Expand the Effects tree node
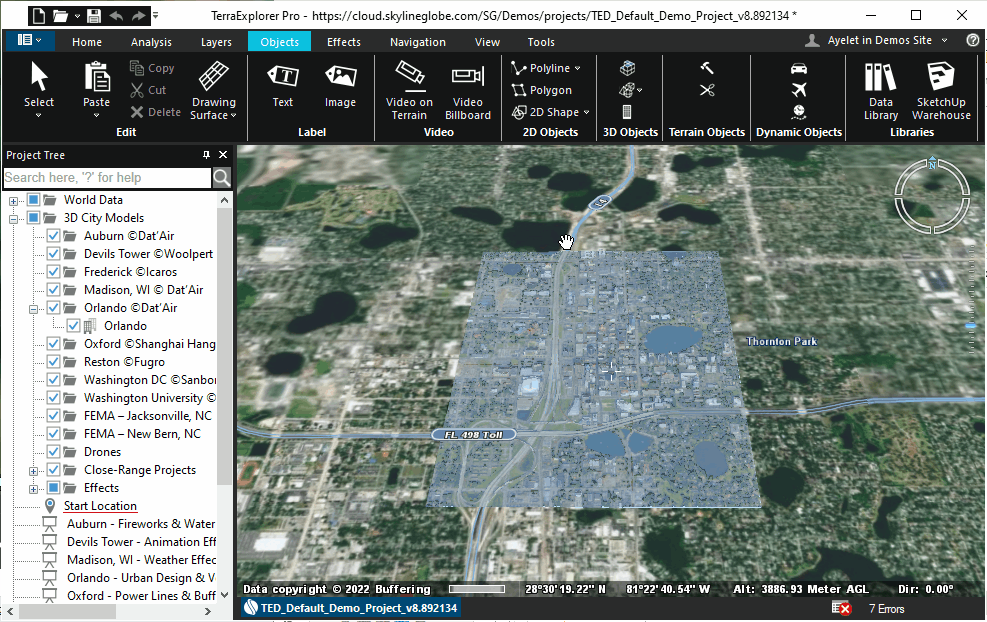Image resolution: width=987 pixels, height=622 pixels. 33,489
